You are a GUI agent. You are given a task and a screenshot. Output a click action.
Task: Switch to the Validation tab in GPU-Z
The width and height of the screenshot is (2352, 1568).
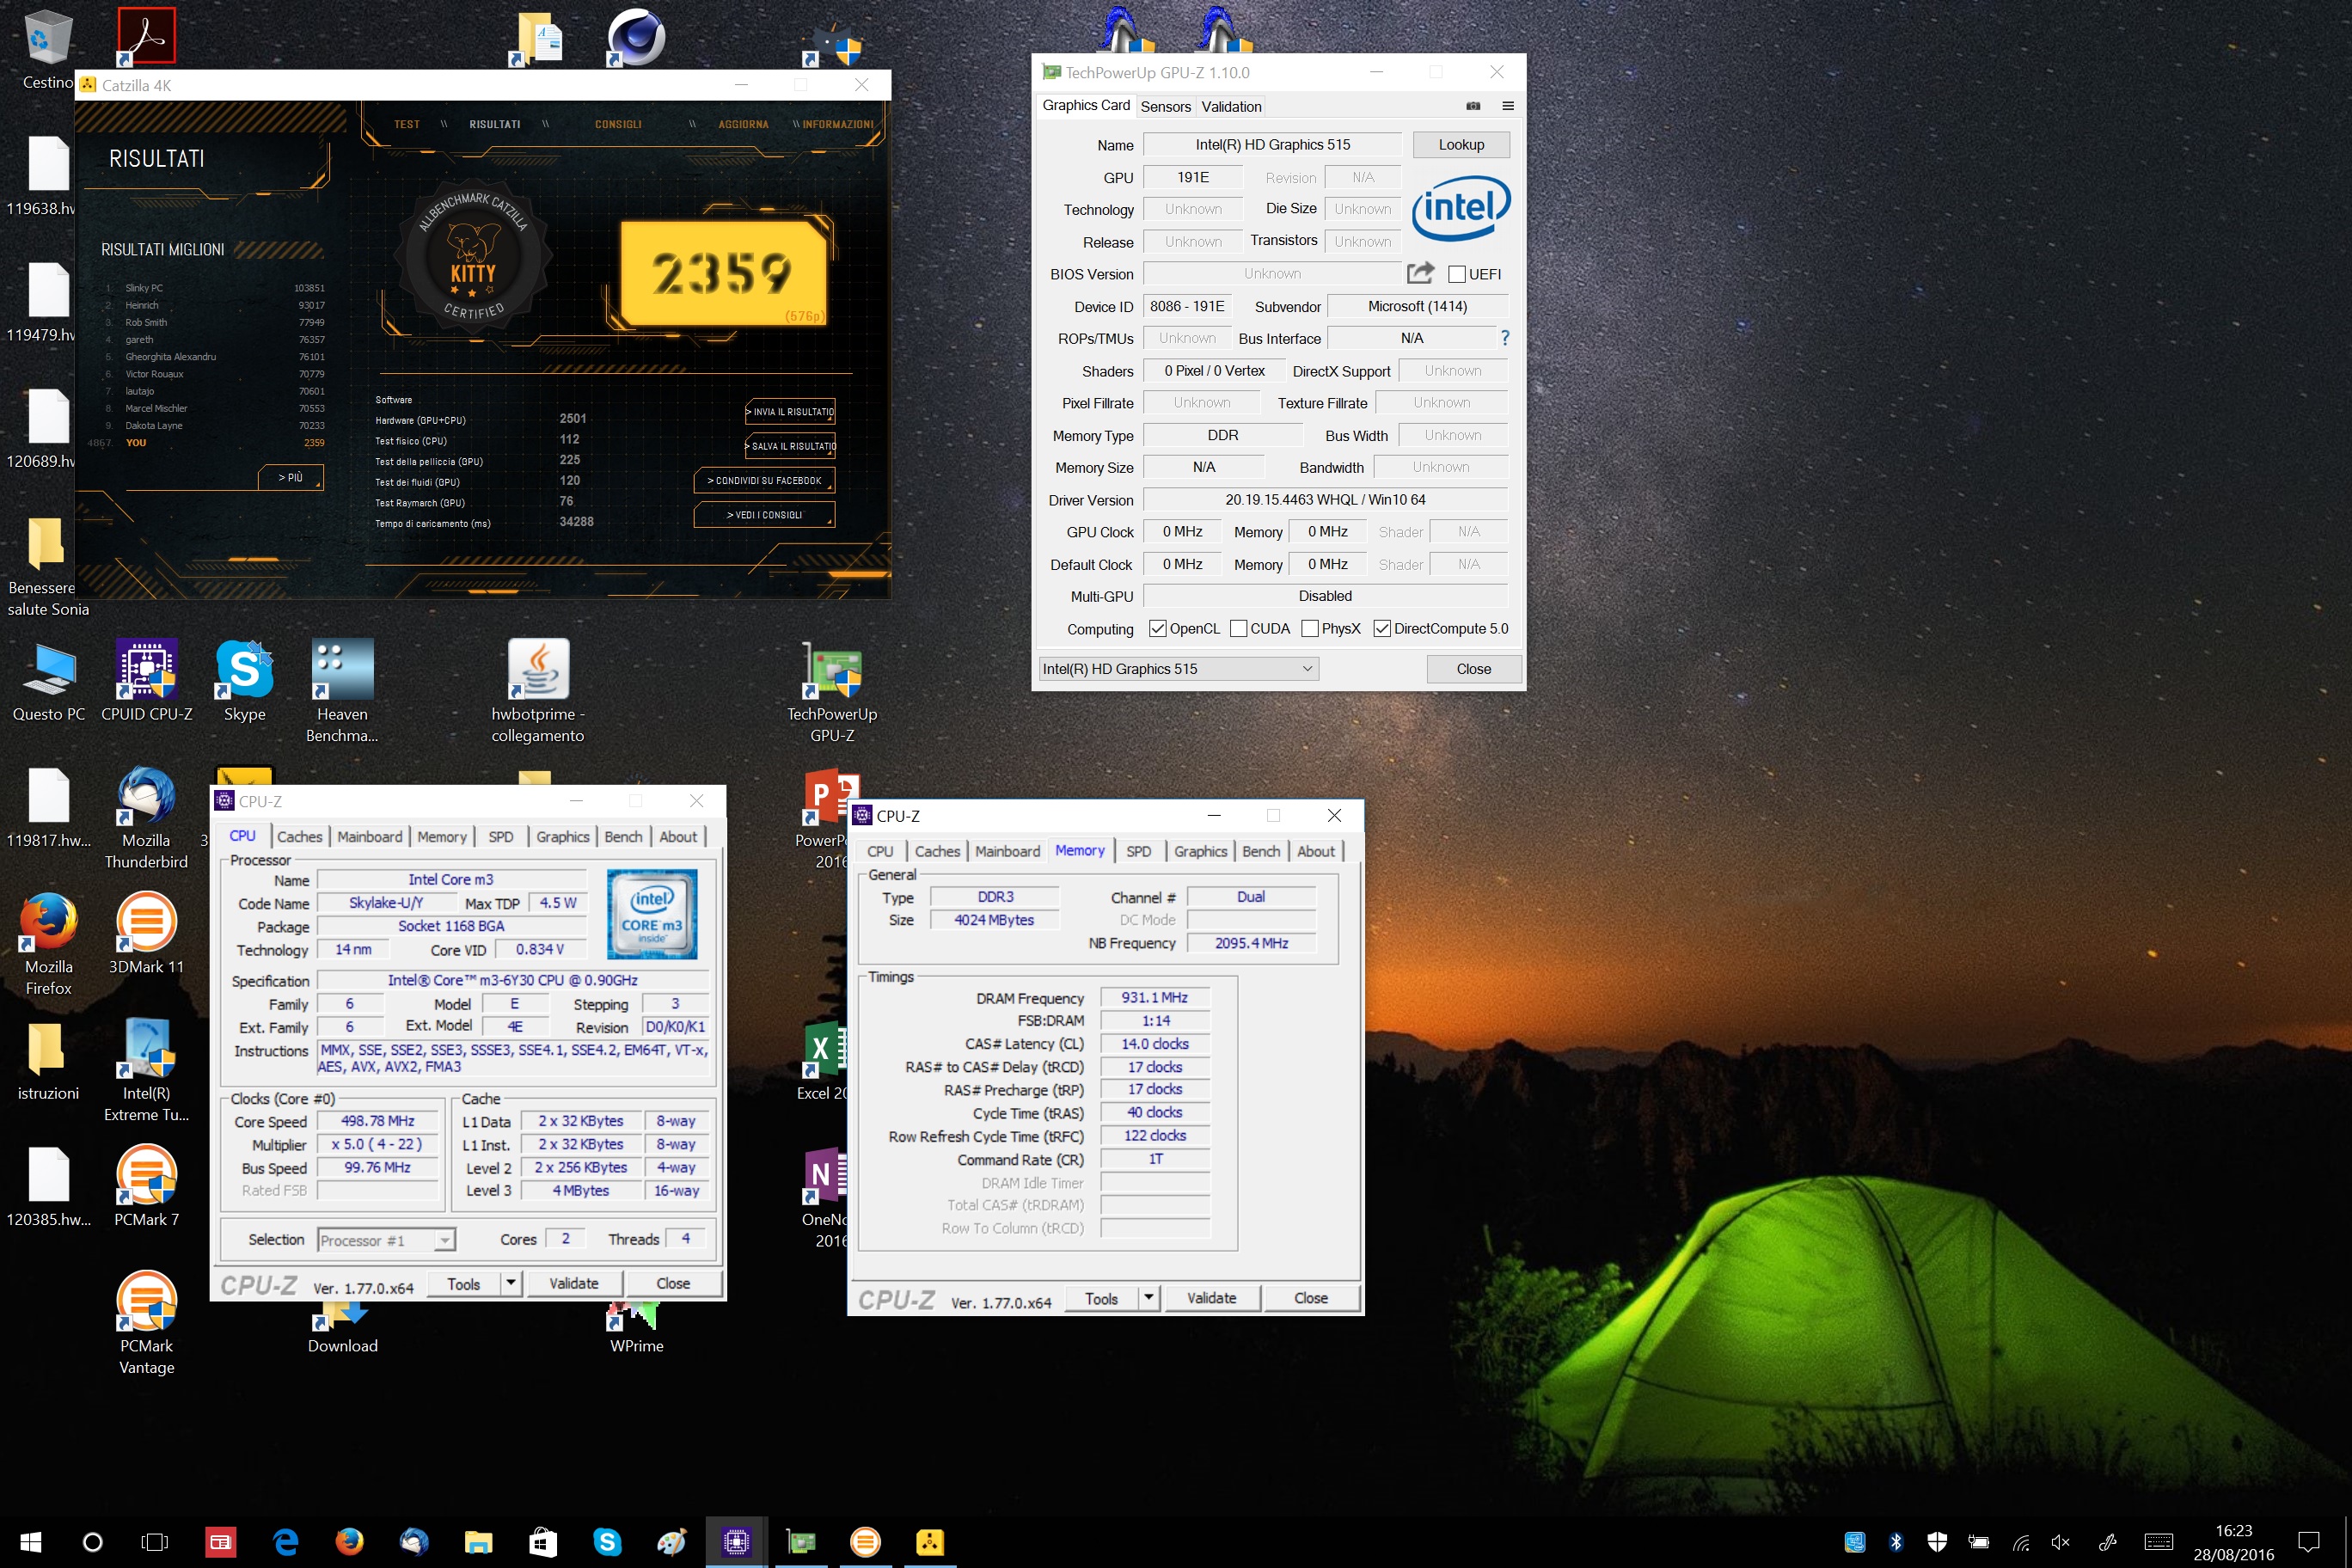1231,106
